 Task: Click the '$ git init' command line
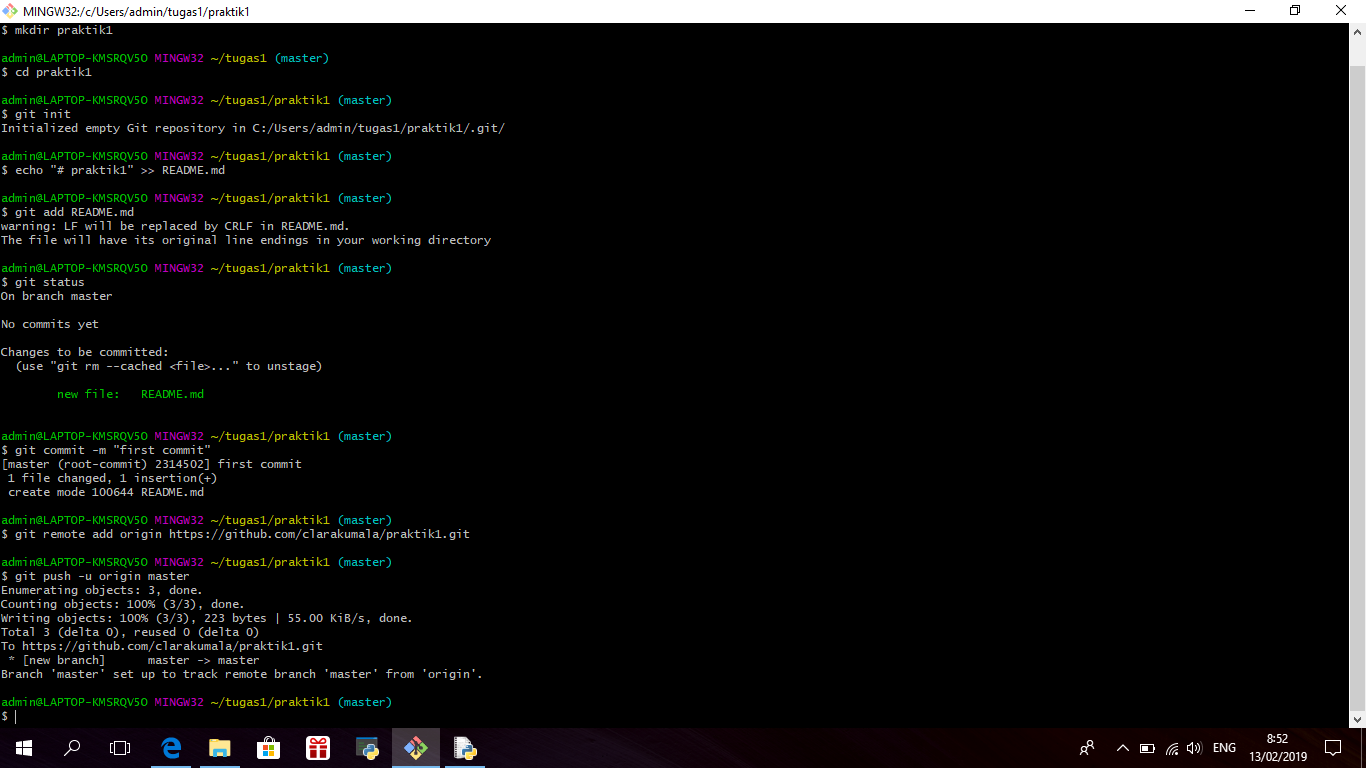pyautogui.click(x=36, y=114)
